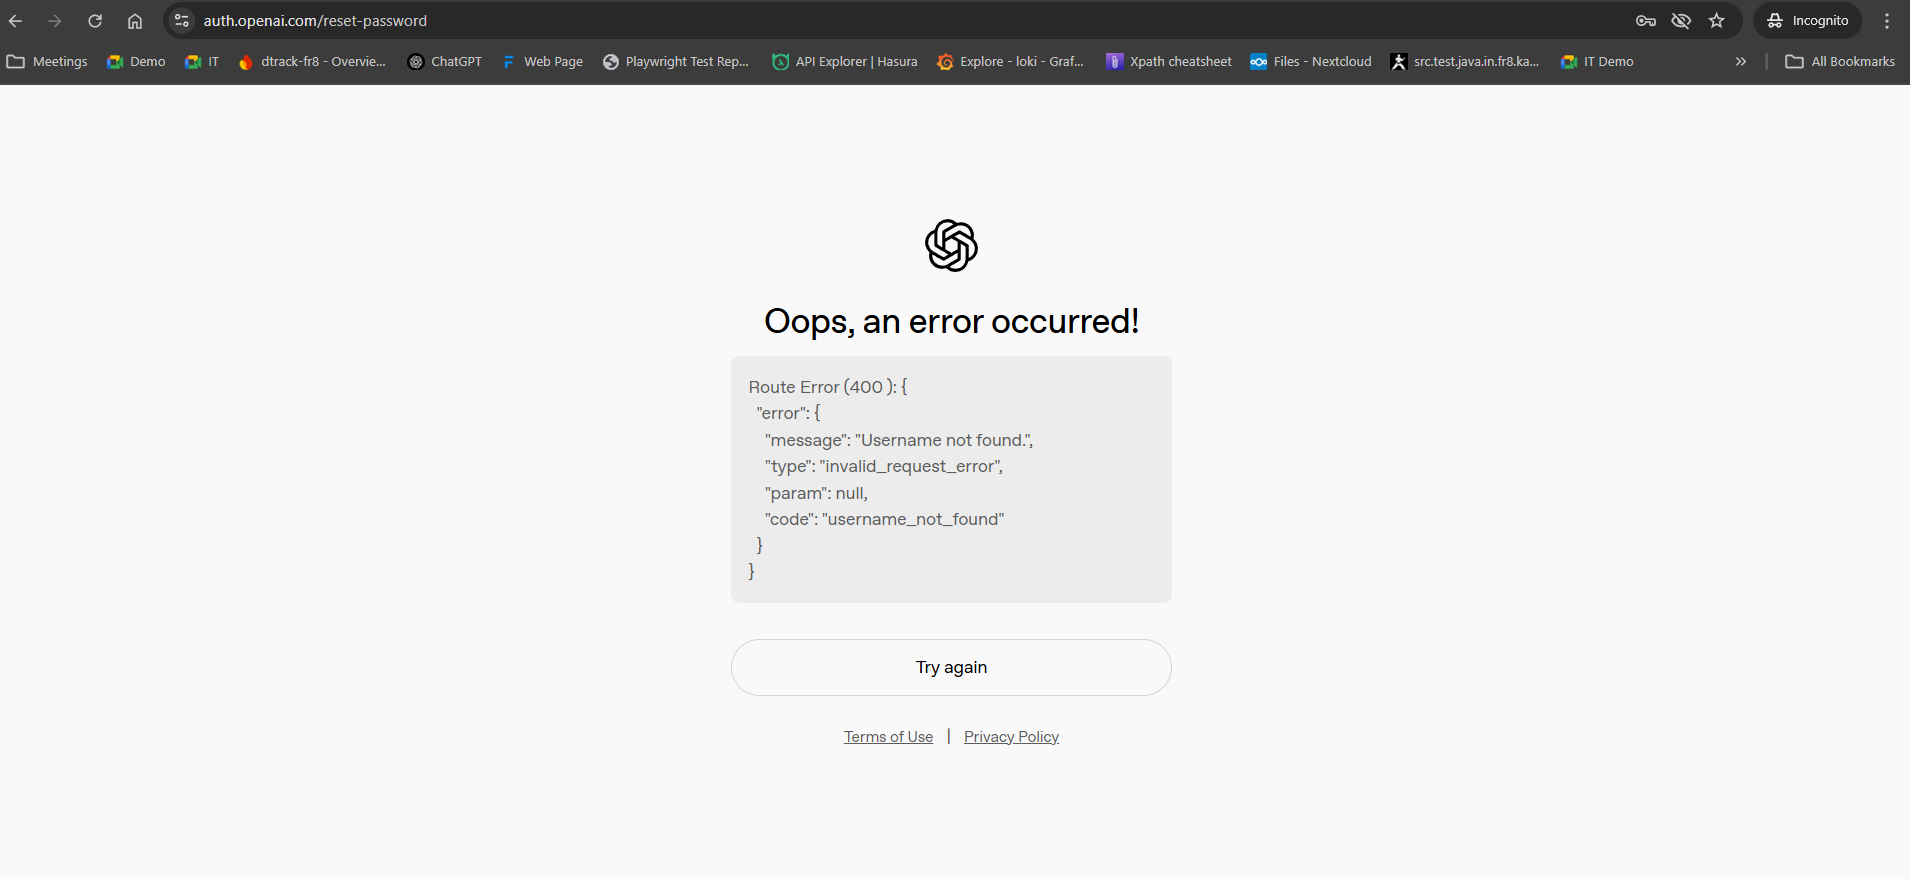Open site information icon in address bar

[182, 21]
